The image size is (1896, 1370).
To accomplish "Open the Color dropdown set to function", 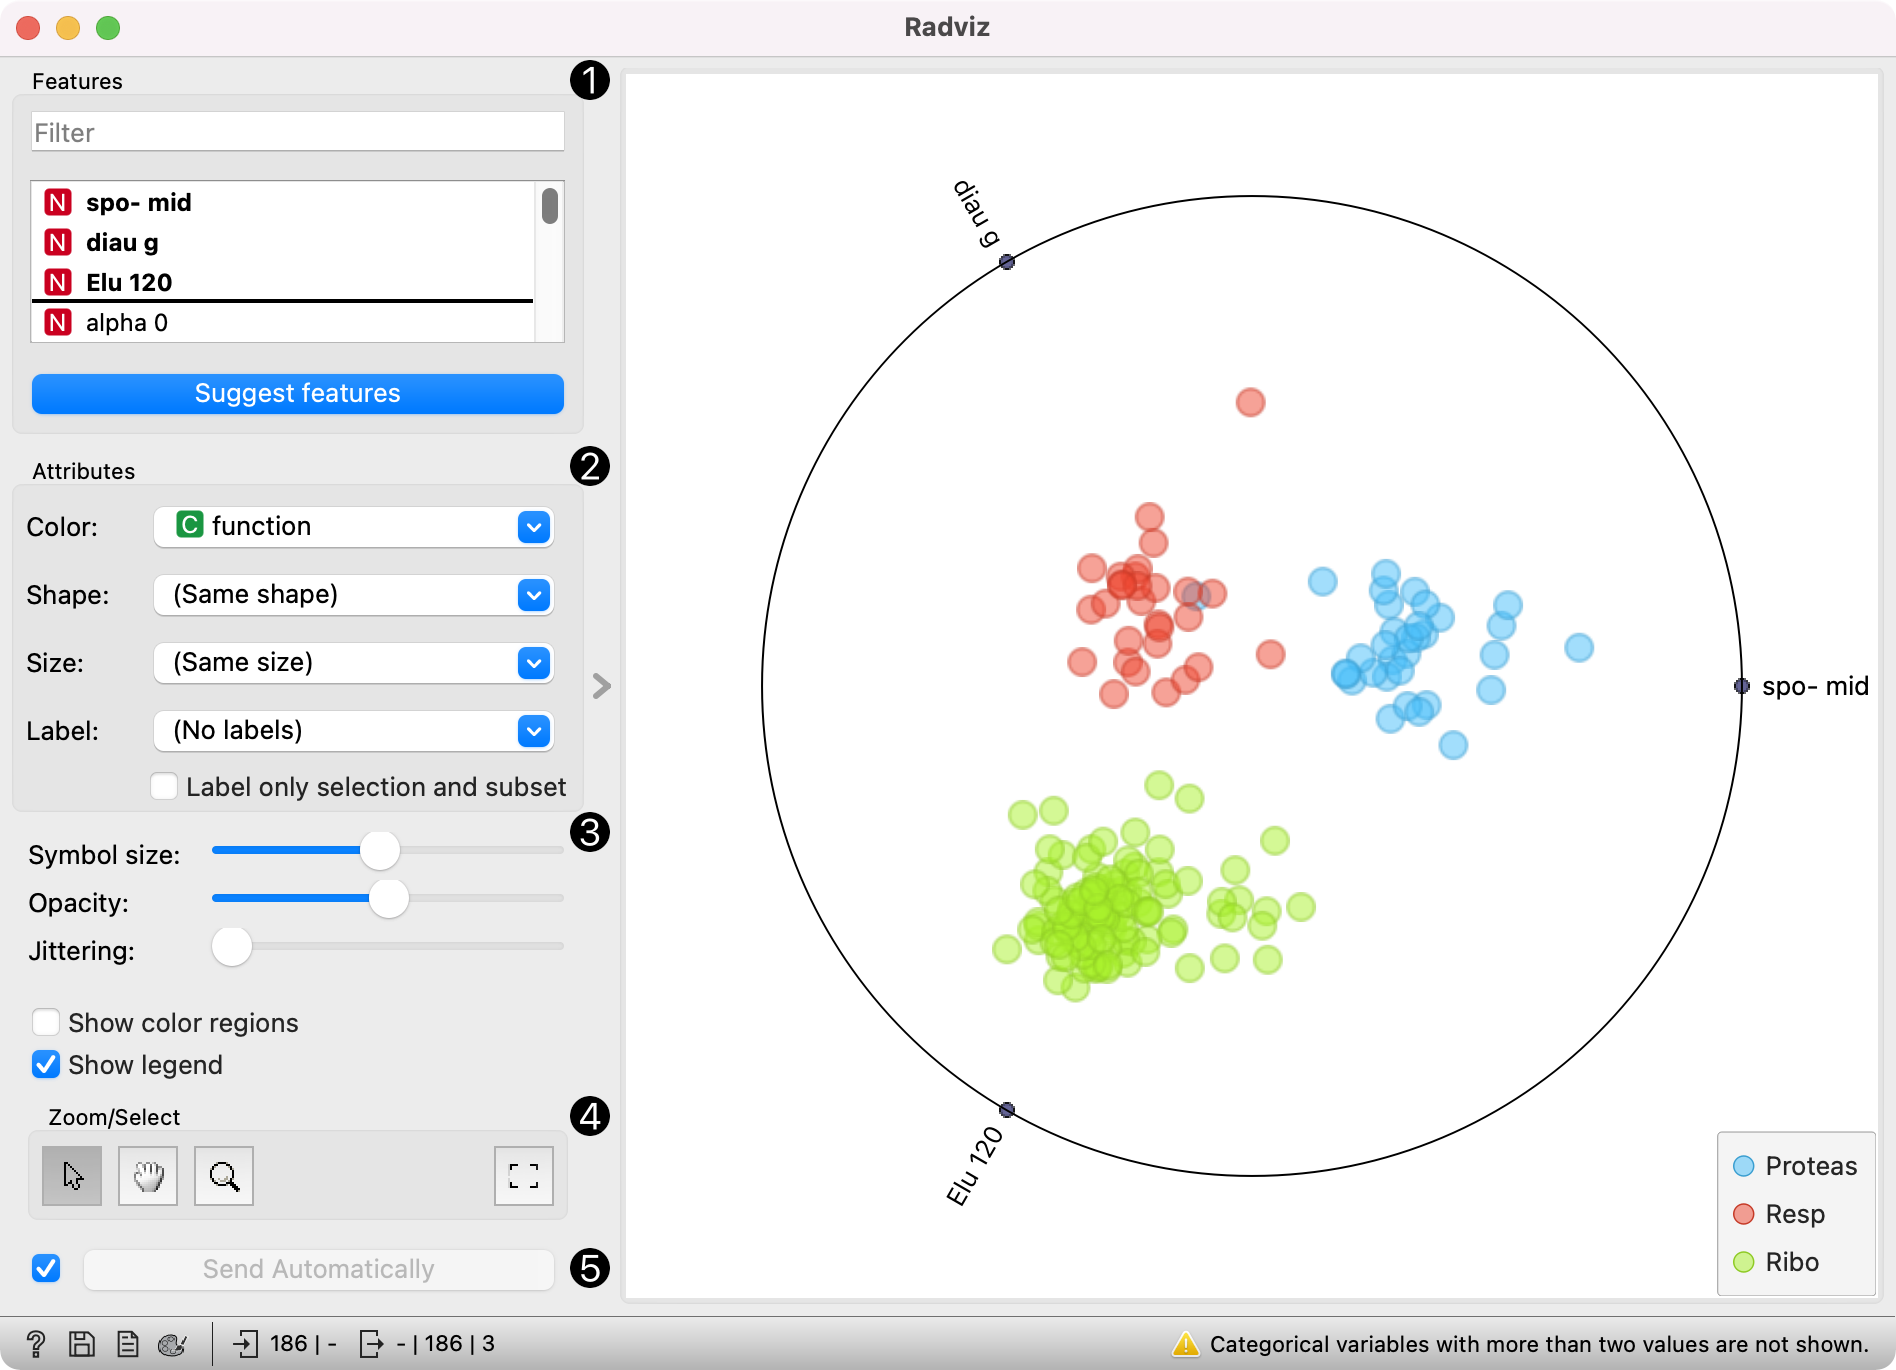I will (x=354, y=527).
